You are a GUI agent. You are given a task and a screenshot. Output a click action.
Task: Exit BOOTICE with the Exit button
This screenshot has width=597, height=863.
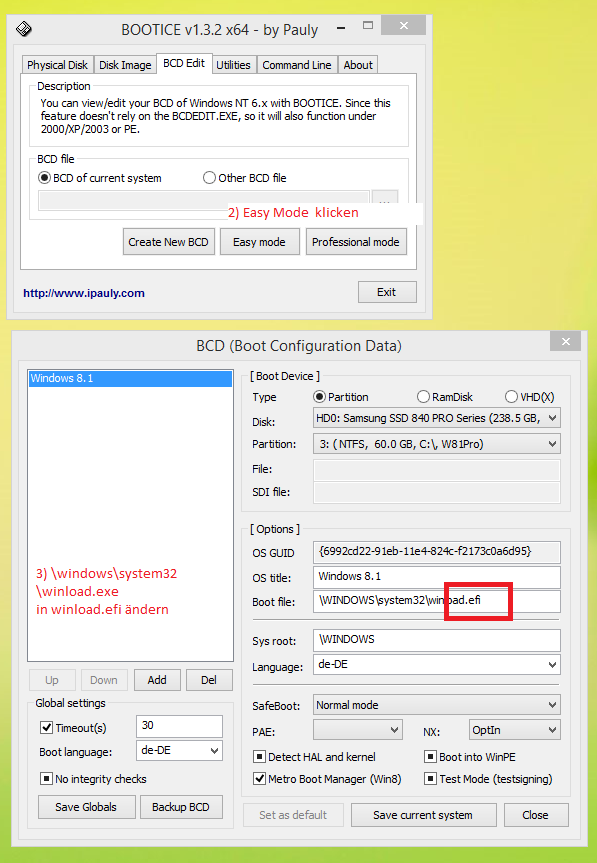pos(387,292)
